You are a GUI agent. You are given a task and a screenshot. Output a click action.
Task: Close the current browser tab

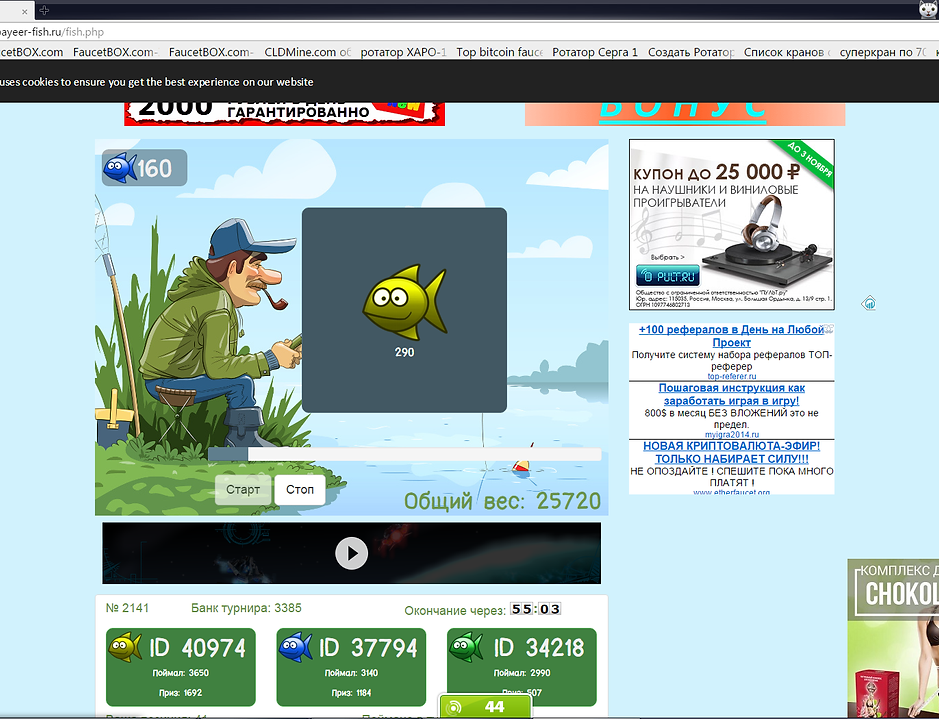(x=25, y=11)
